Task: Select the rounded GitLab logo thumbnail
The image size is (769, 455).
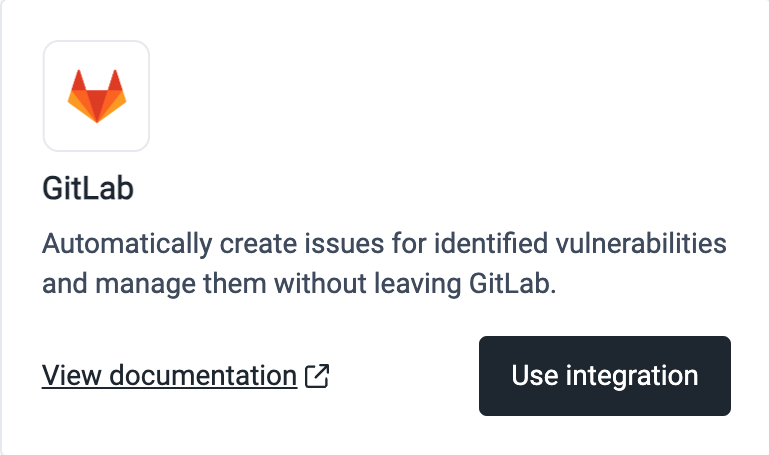Action: coord(96,95)
